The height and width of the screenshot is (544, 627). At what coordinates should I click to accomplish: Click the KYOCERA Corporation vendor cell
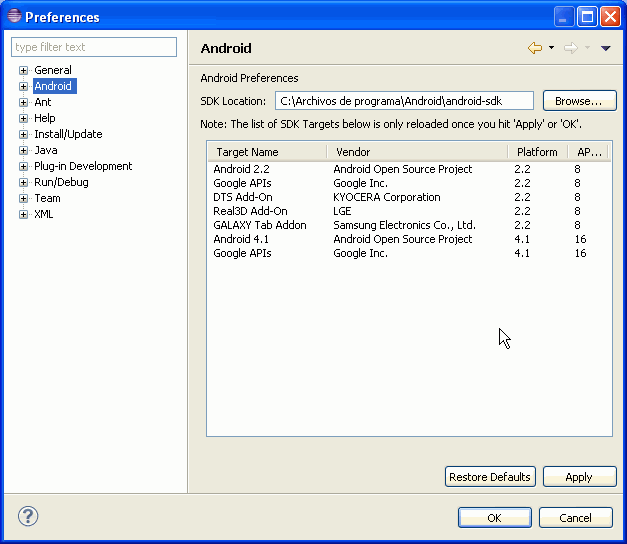(387, 197)
